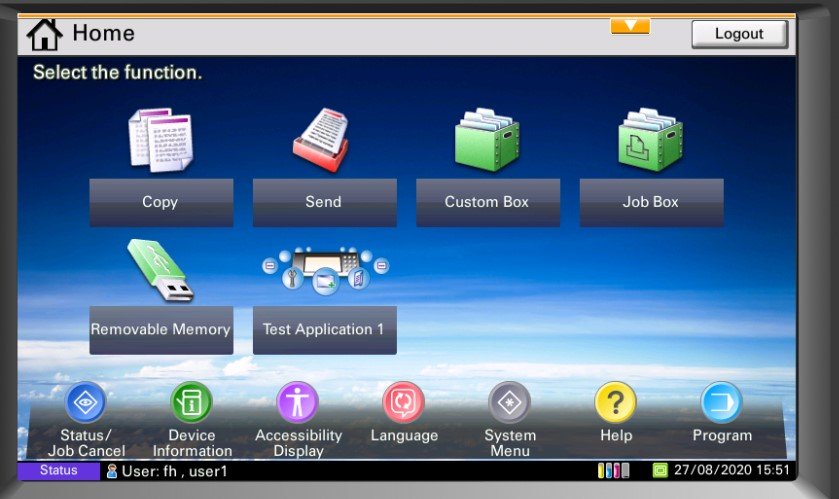Click the date and time display
839x499 pixels.
click(732, 470)
